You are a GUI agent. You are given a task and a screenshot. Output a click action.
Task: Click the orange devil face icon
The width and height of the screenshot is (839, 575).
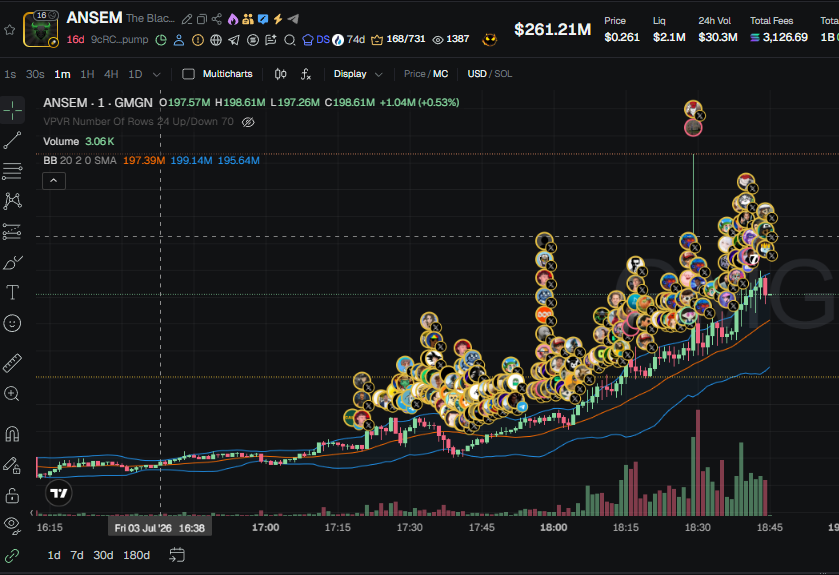click(489, 40)
